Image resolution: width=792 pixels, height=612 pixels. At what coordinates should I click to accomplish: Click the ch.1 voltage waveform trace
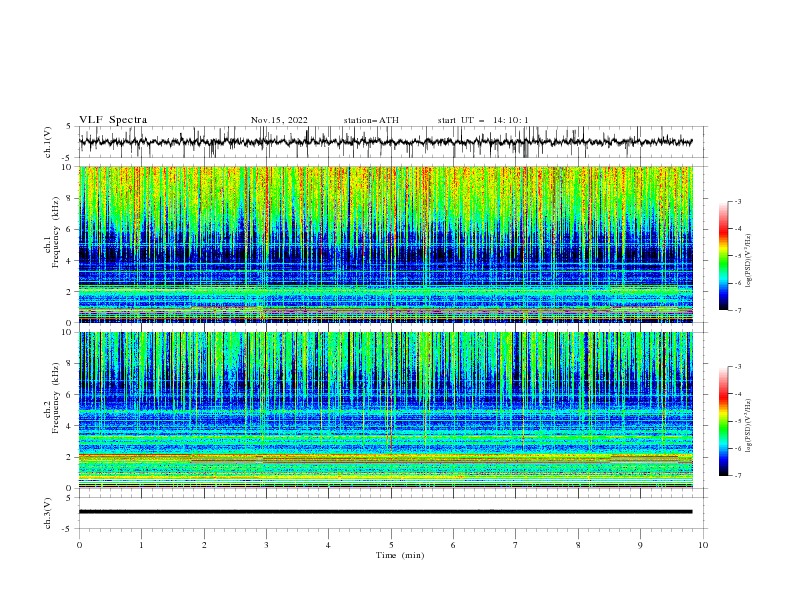pyautogui.click(x=385, y=142)
